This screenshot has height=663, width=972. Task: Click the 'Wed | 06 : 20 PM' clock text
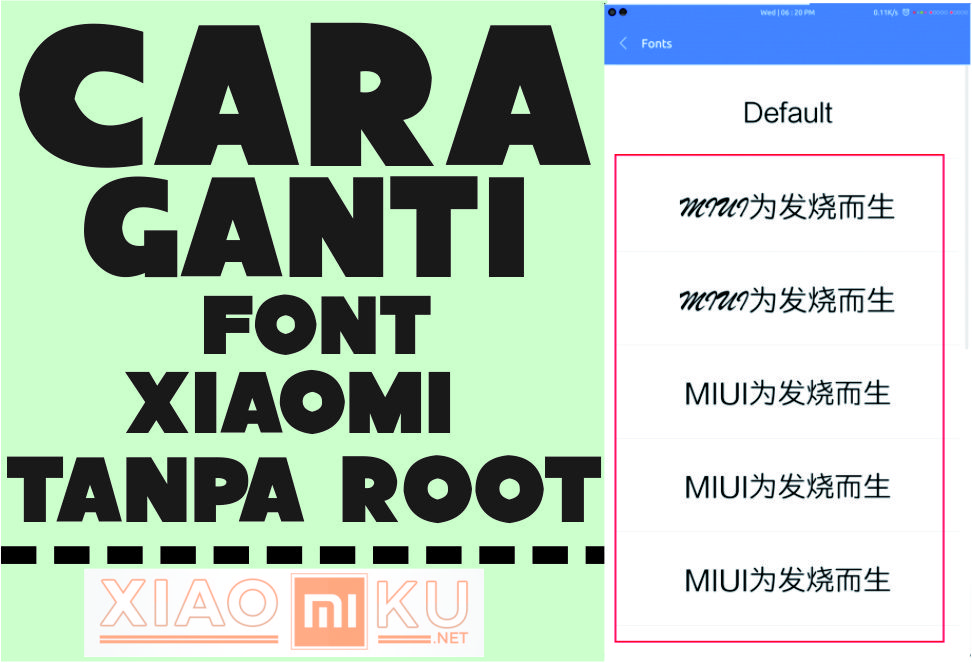tap(787, 12)
